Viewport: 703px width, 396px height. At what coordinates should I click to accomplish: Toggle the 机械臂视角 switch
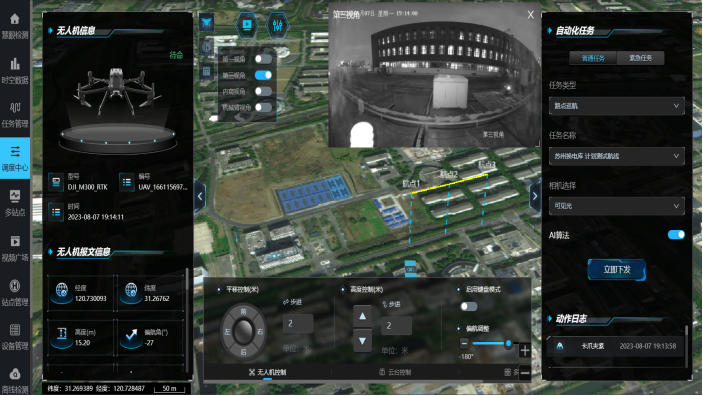(x=263, y=107)
